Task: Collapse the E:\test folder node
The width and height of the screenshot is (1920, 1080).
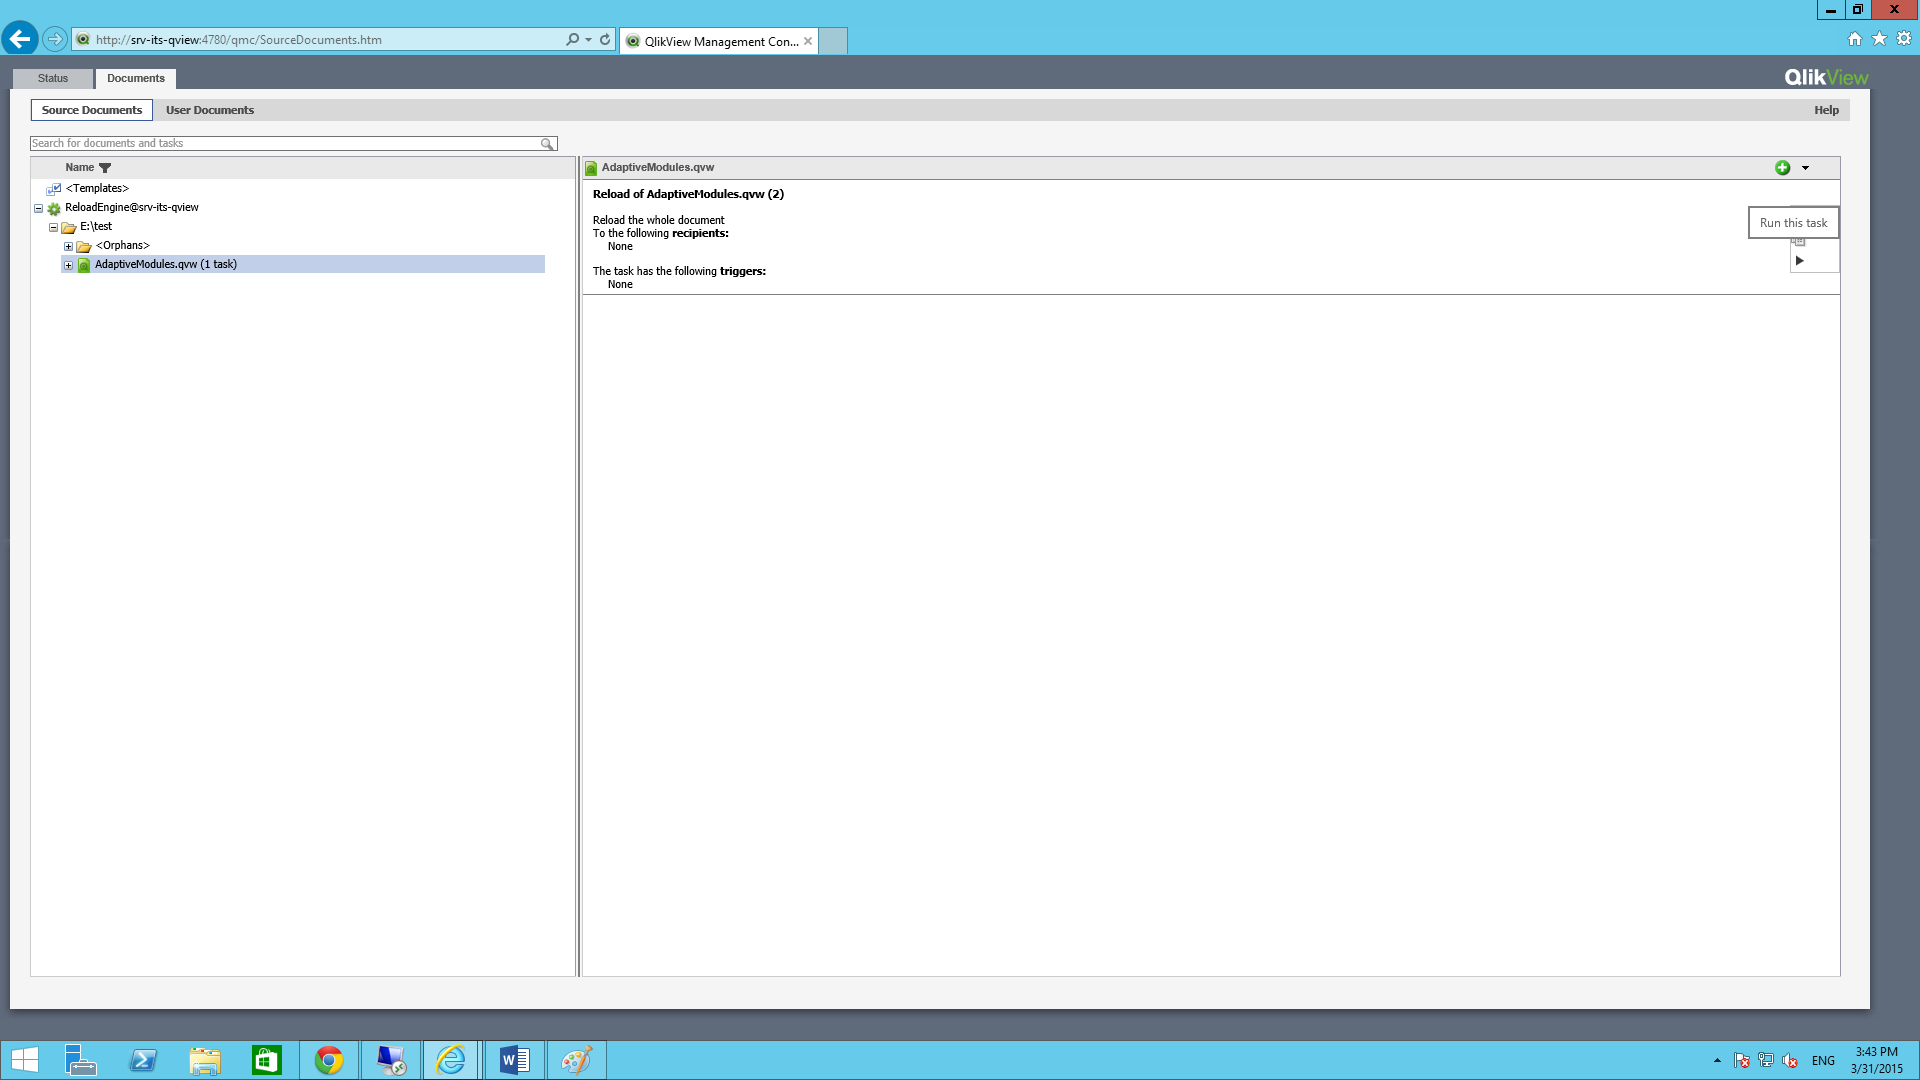Action: [x=54, y=227]
